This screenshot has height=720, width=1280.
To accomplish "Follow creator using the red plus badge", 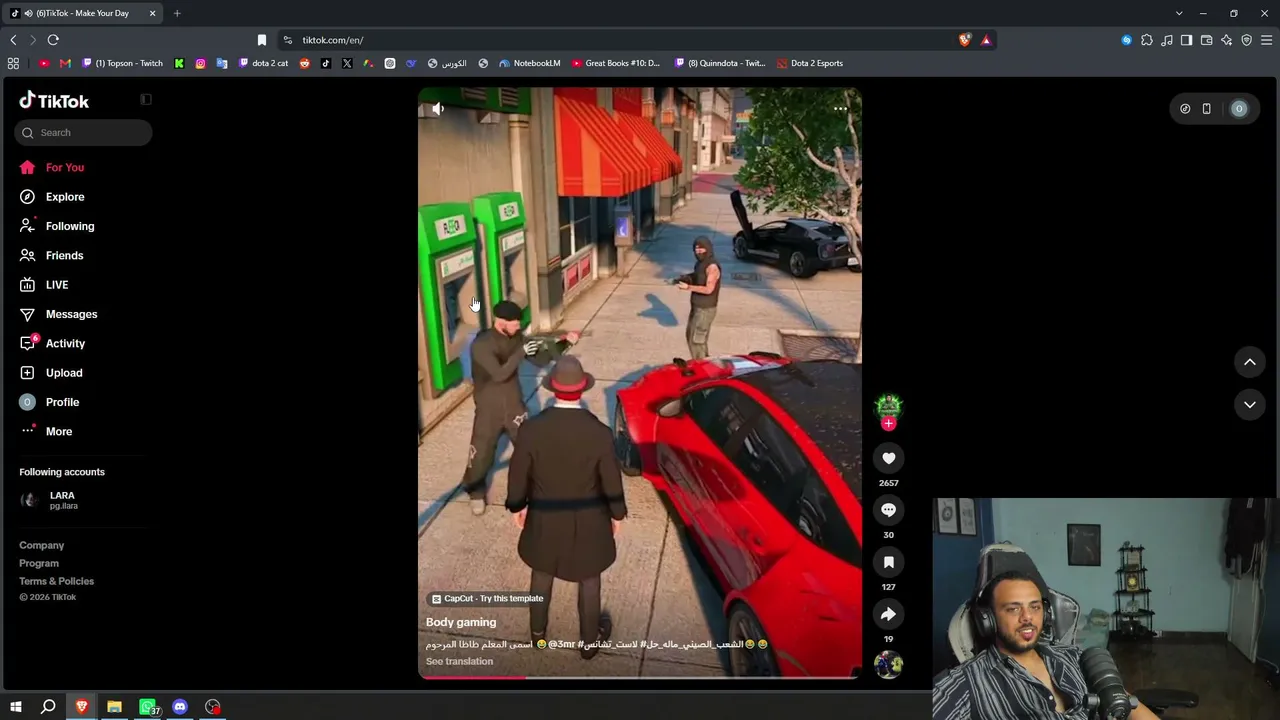I will (x=888, y=423).
